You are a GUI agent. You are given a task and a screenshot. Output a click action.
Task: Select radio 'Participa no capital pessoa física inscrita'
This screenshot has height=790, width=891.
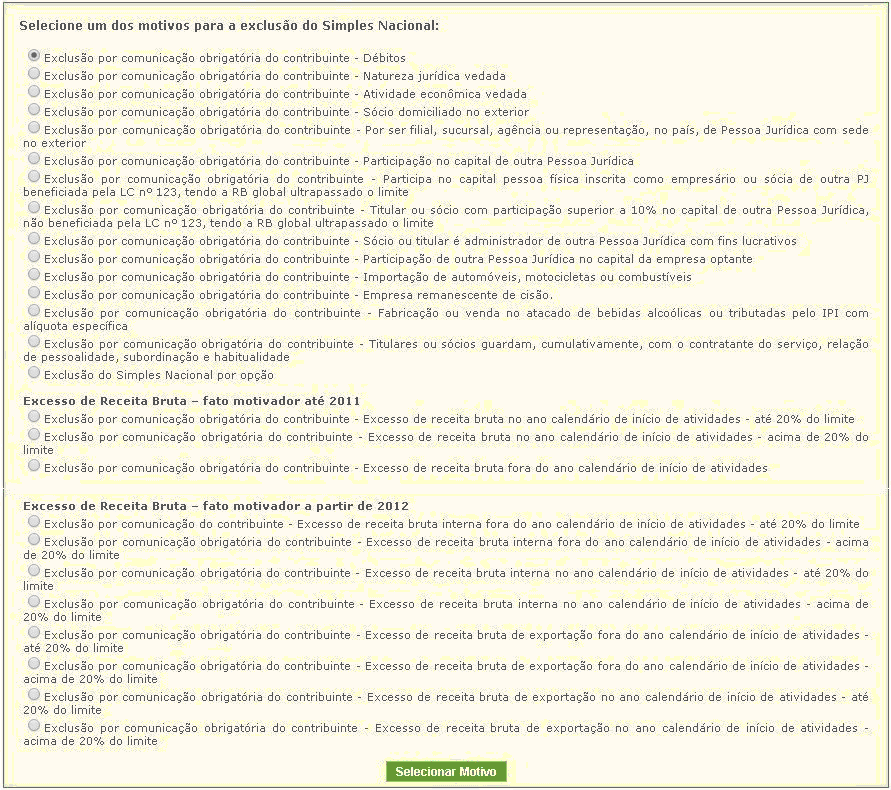click(34, 176)
